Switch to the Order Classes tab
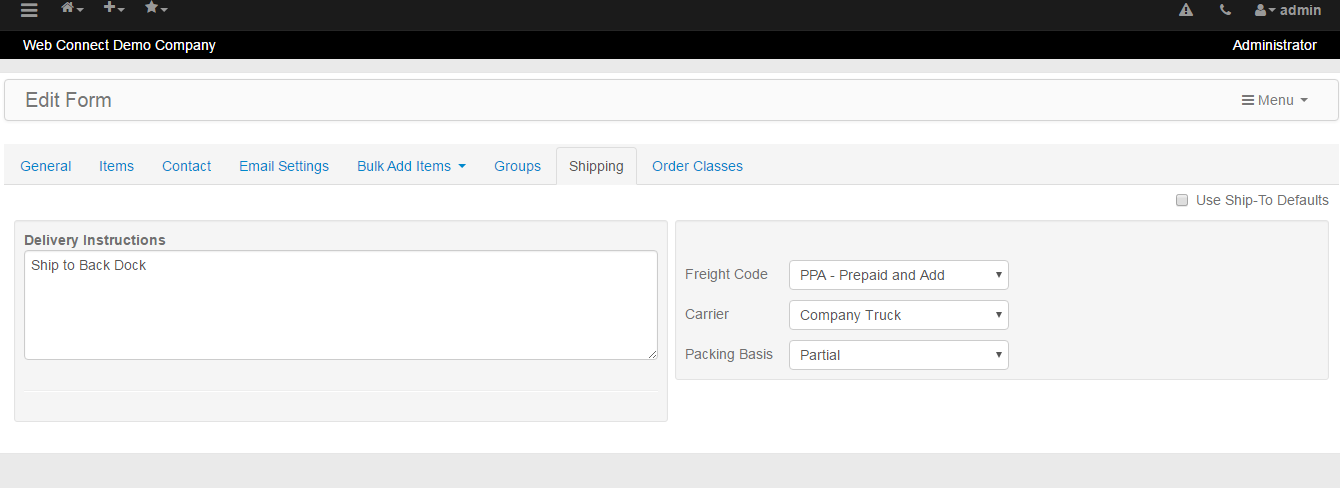 coord(697,166)
